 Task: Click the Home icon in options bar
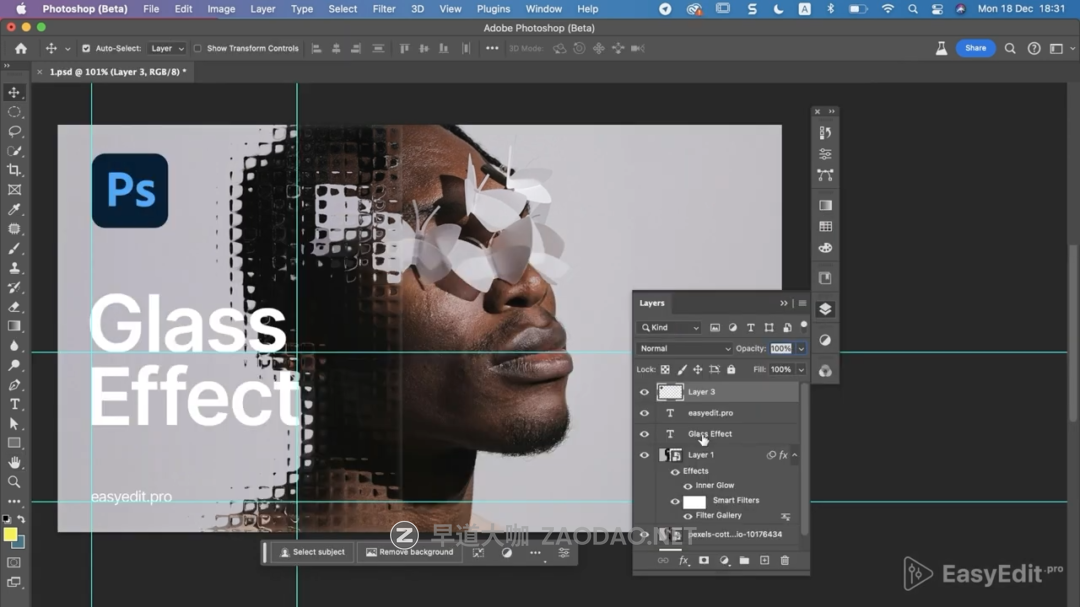click(x=21, y=48)
